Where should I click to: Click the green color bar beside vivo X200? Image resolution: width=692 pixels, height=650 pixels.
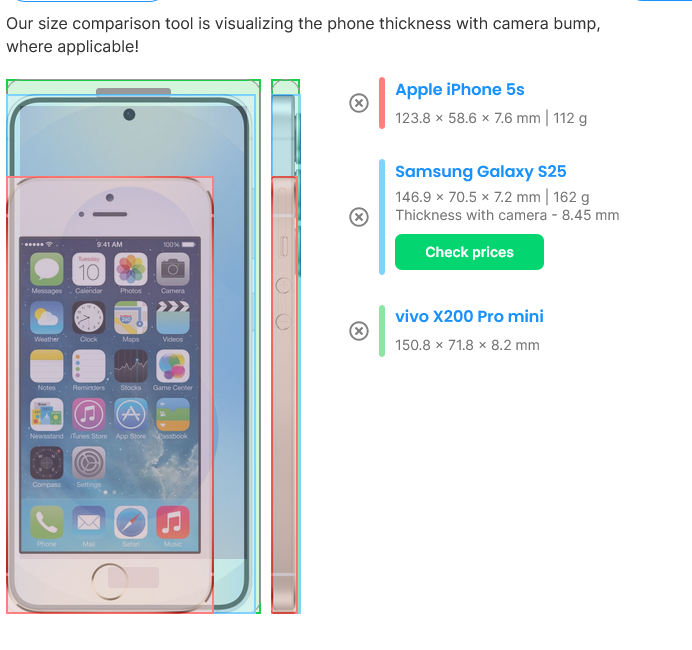(382, 331)
